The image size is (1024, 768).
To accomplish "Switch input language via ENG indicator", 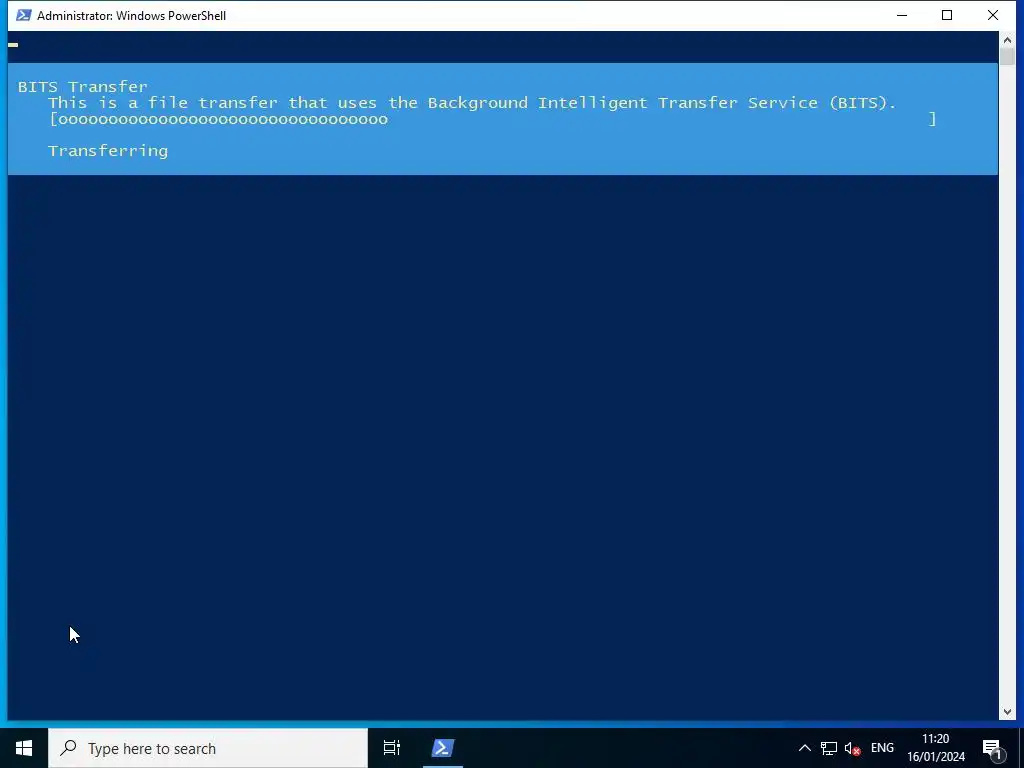I will (x=882, y=748).
